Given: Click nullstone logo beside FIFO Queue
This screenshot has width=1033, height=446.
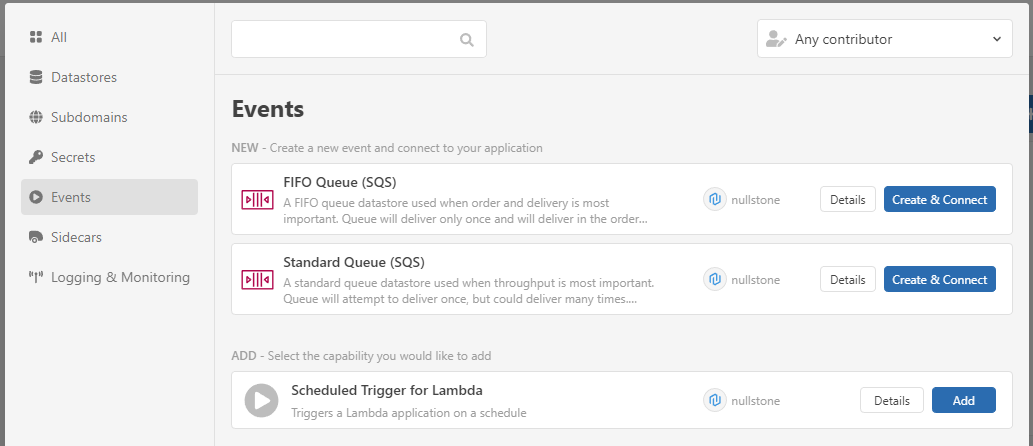Looking at the screenshot, I should tap(714, 199).
